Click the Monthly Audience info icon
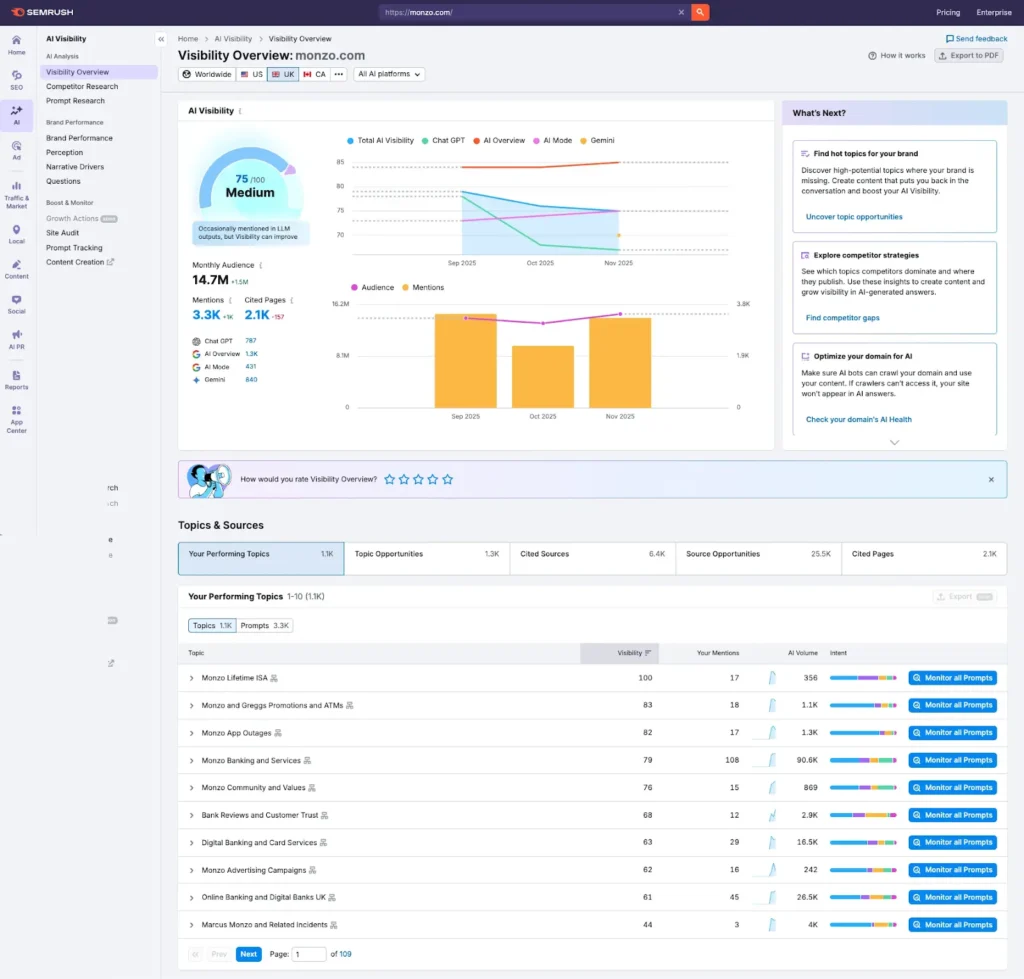This screenshot has height=979, width=1024. click(261, 265)
